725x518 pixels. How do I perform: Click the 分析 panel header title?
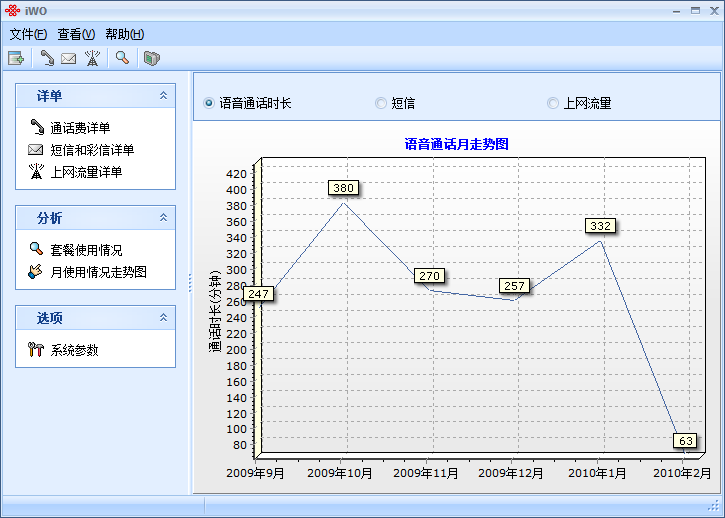click(x=49, y=218)
